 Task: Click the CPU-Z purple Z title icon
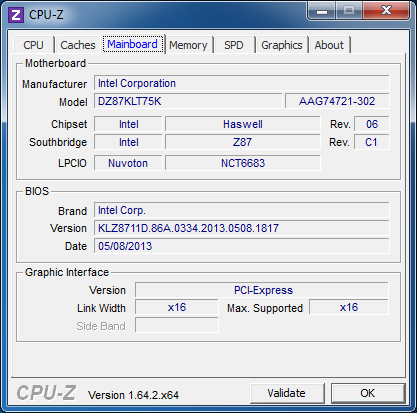[x=16, y=15]
